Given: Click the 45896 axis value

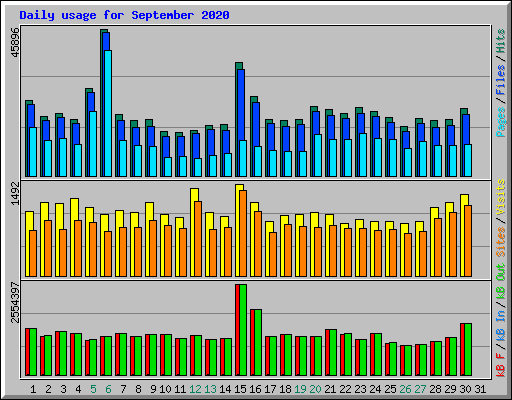Looking at the screenshot, I should 15,42.
